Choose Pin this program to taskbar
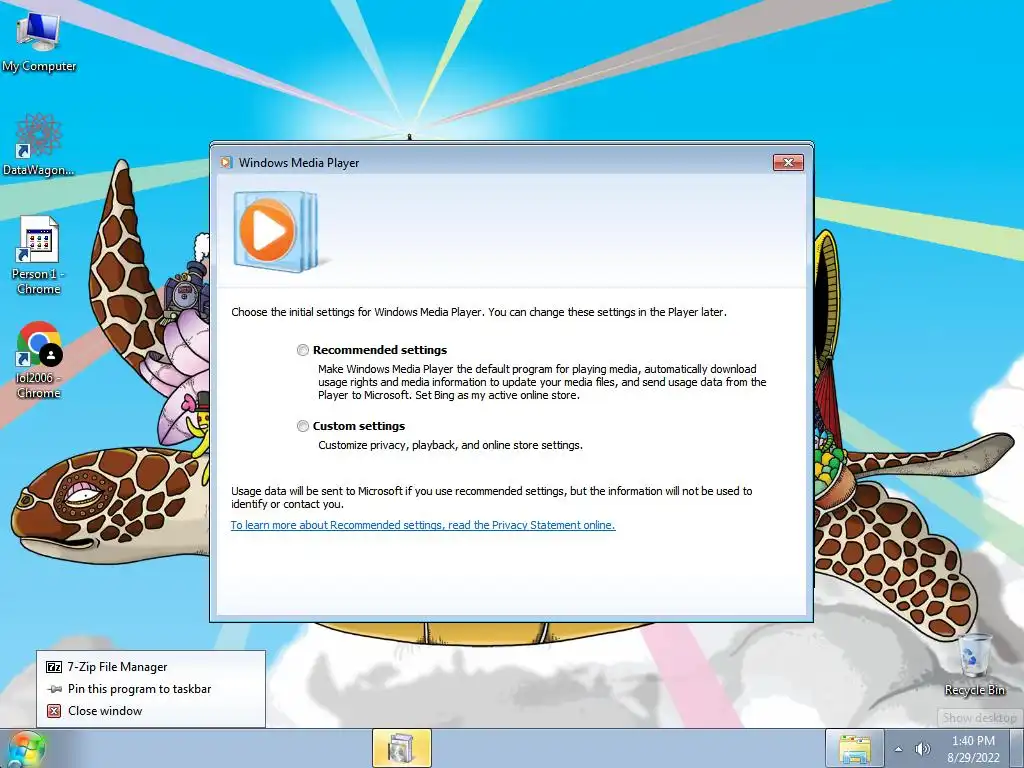Viewport: 1024px width, 768px height. (x=151, y=689)
